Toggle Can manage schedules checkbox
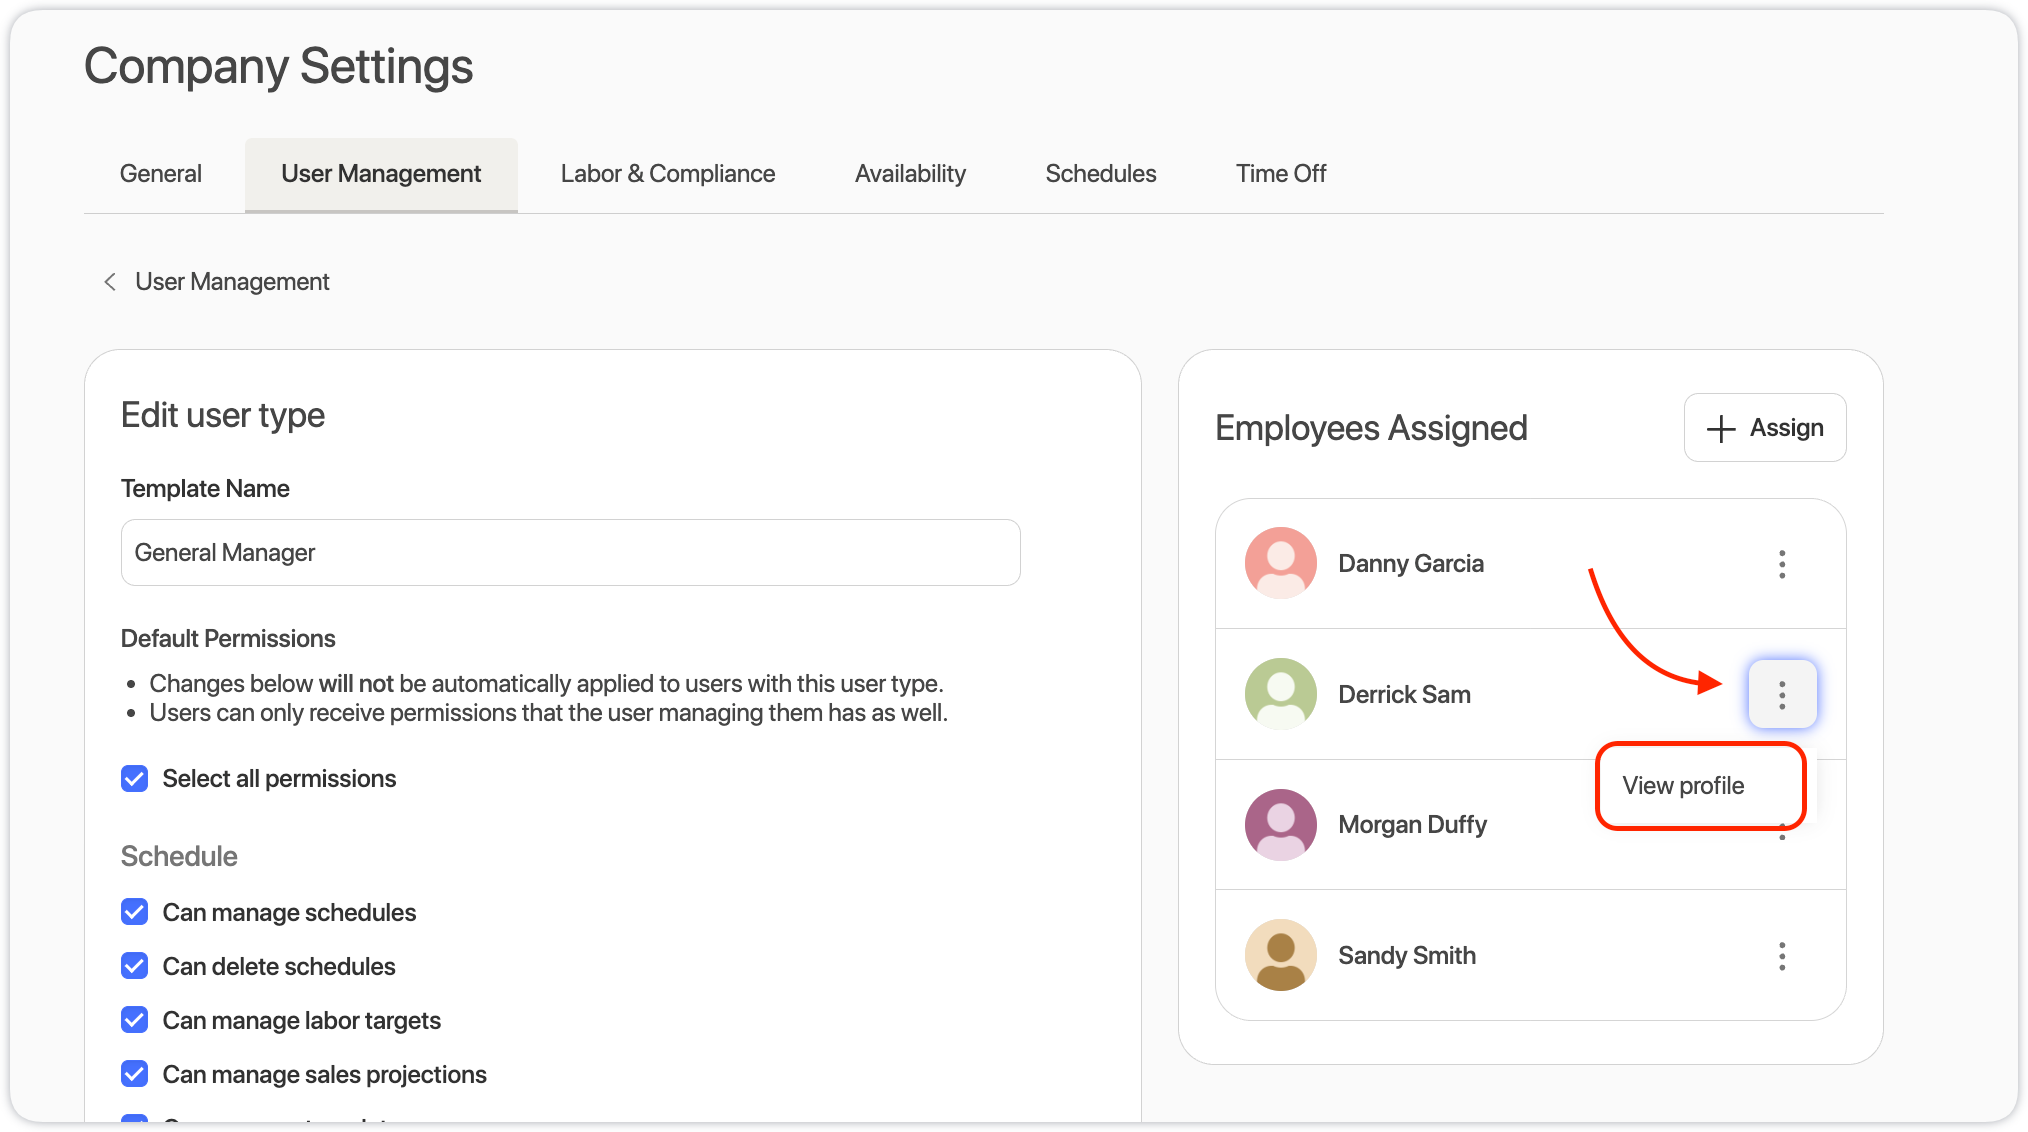Image resolution: width=2028 pixels, height=1132 pixels. coord(135,912)
